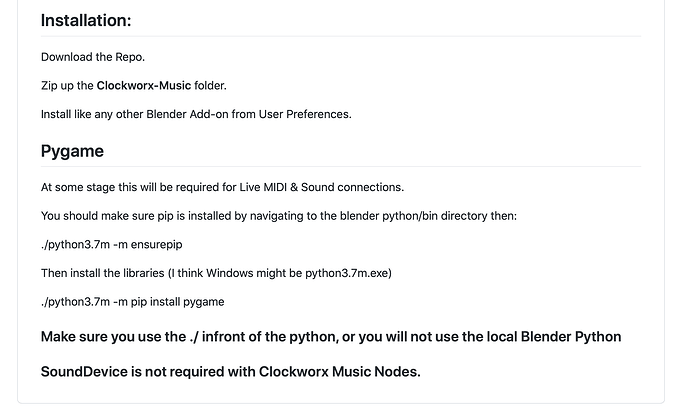Click the 'python3.7m.exe' text in parentheses
The width and height of the screenshot is (690, 418).
pos(347,273)
